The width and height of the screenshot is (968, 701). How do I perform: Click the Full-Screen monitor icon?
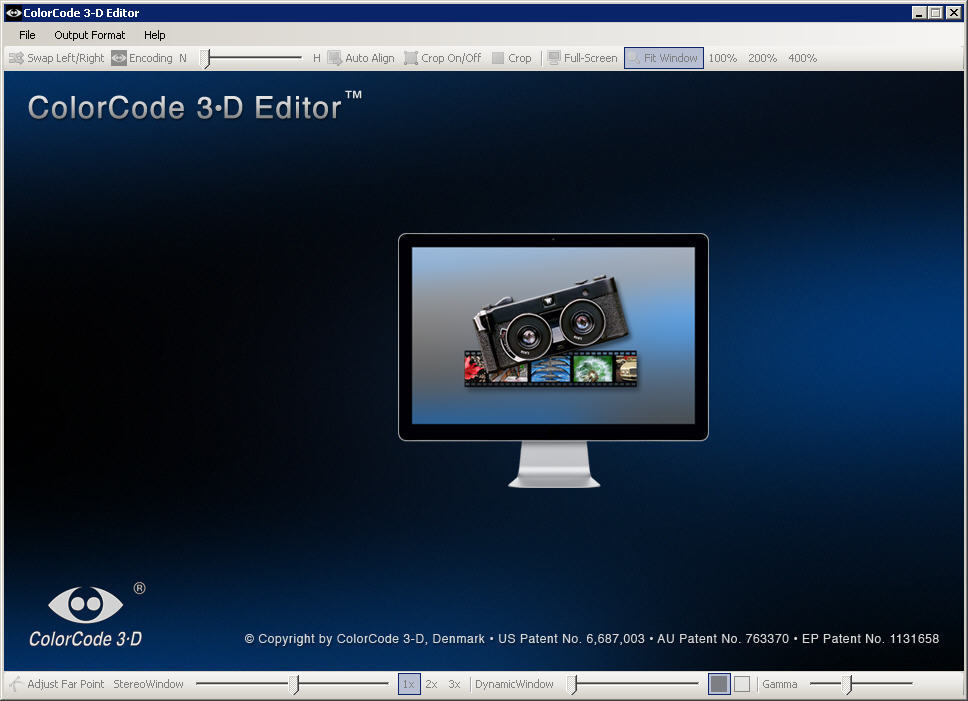click(x=554, y=58)
